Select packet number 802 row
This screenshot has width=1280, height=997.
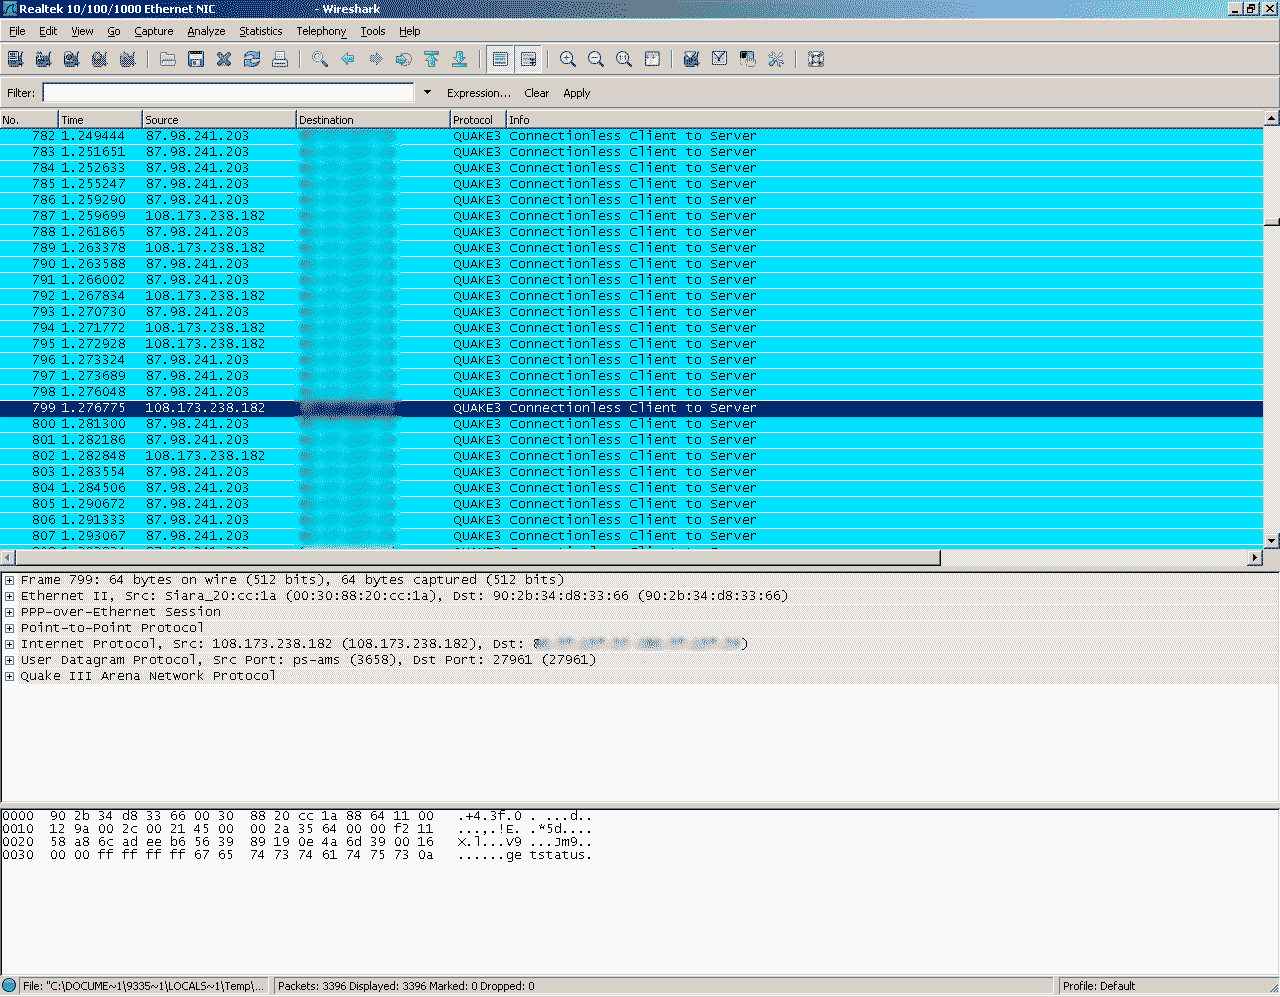pyautogui.click(x=631, y=456)
